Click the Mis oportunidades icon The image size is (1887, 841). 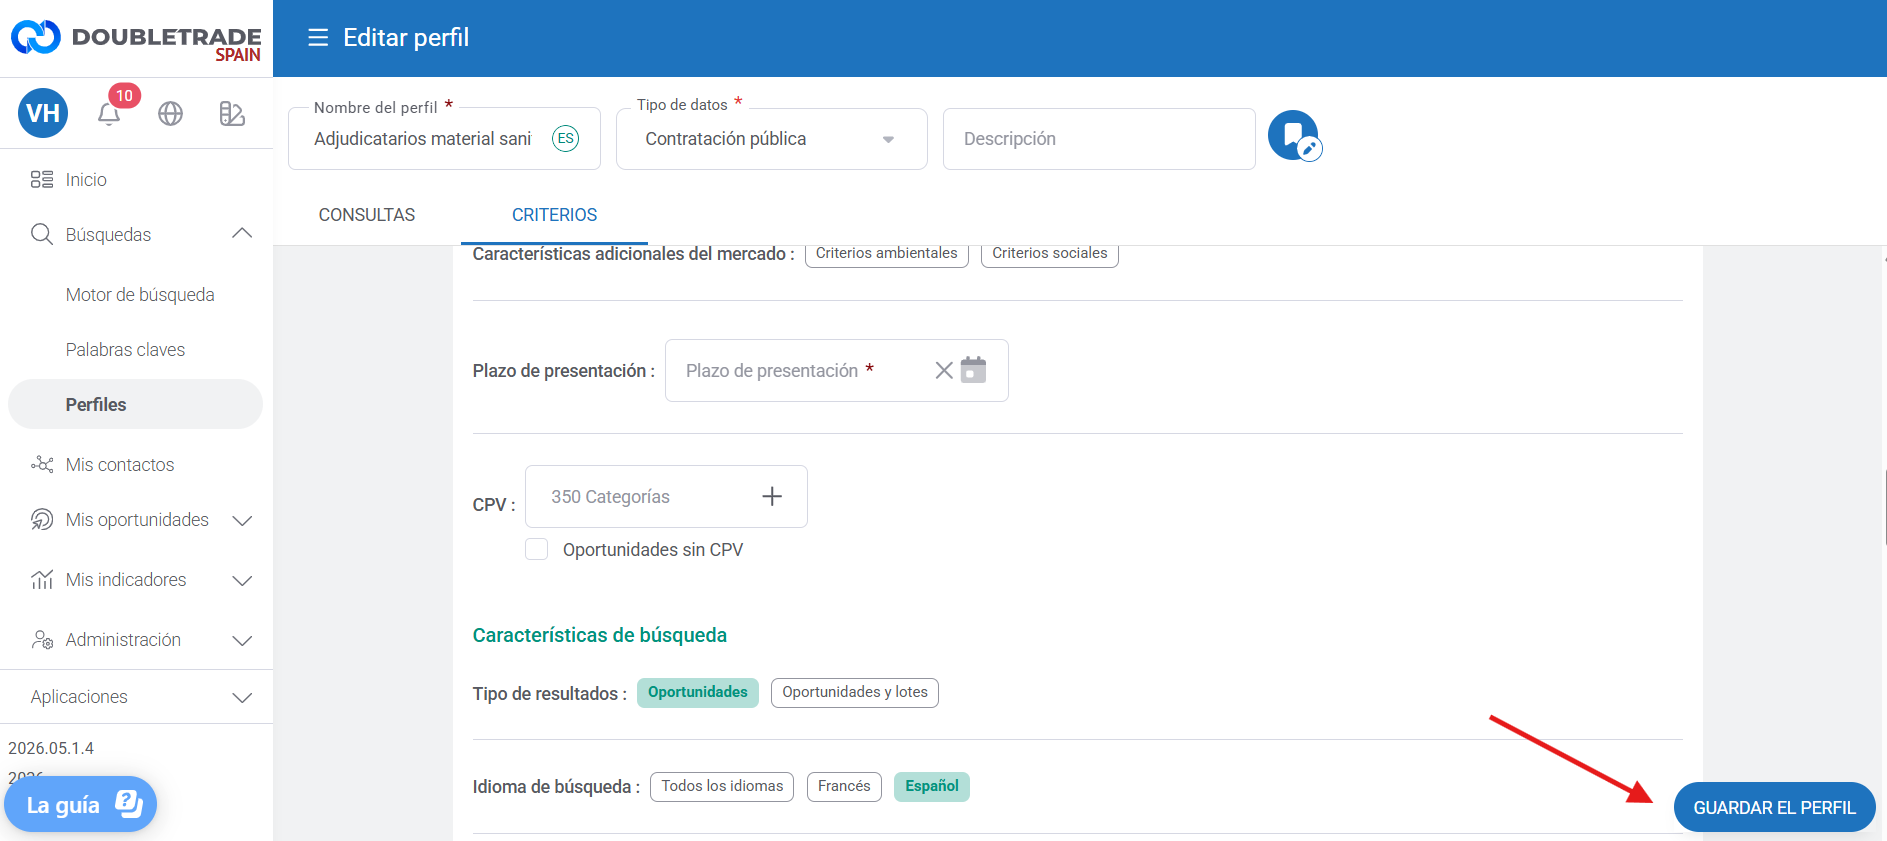pyautogui.click(x=42, y=520)
